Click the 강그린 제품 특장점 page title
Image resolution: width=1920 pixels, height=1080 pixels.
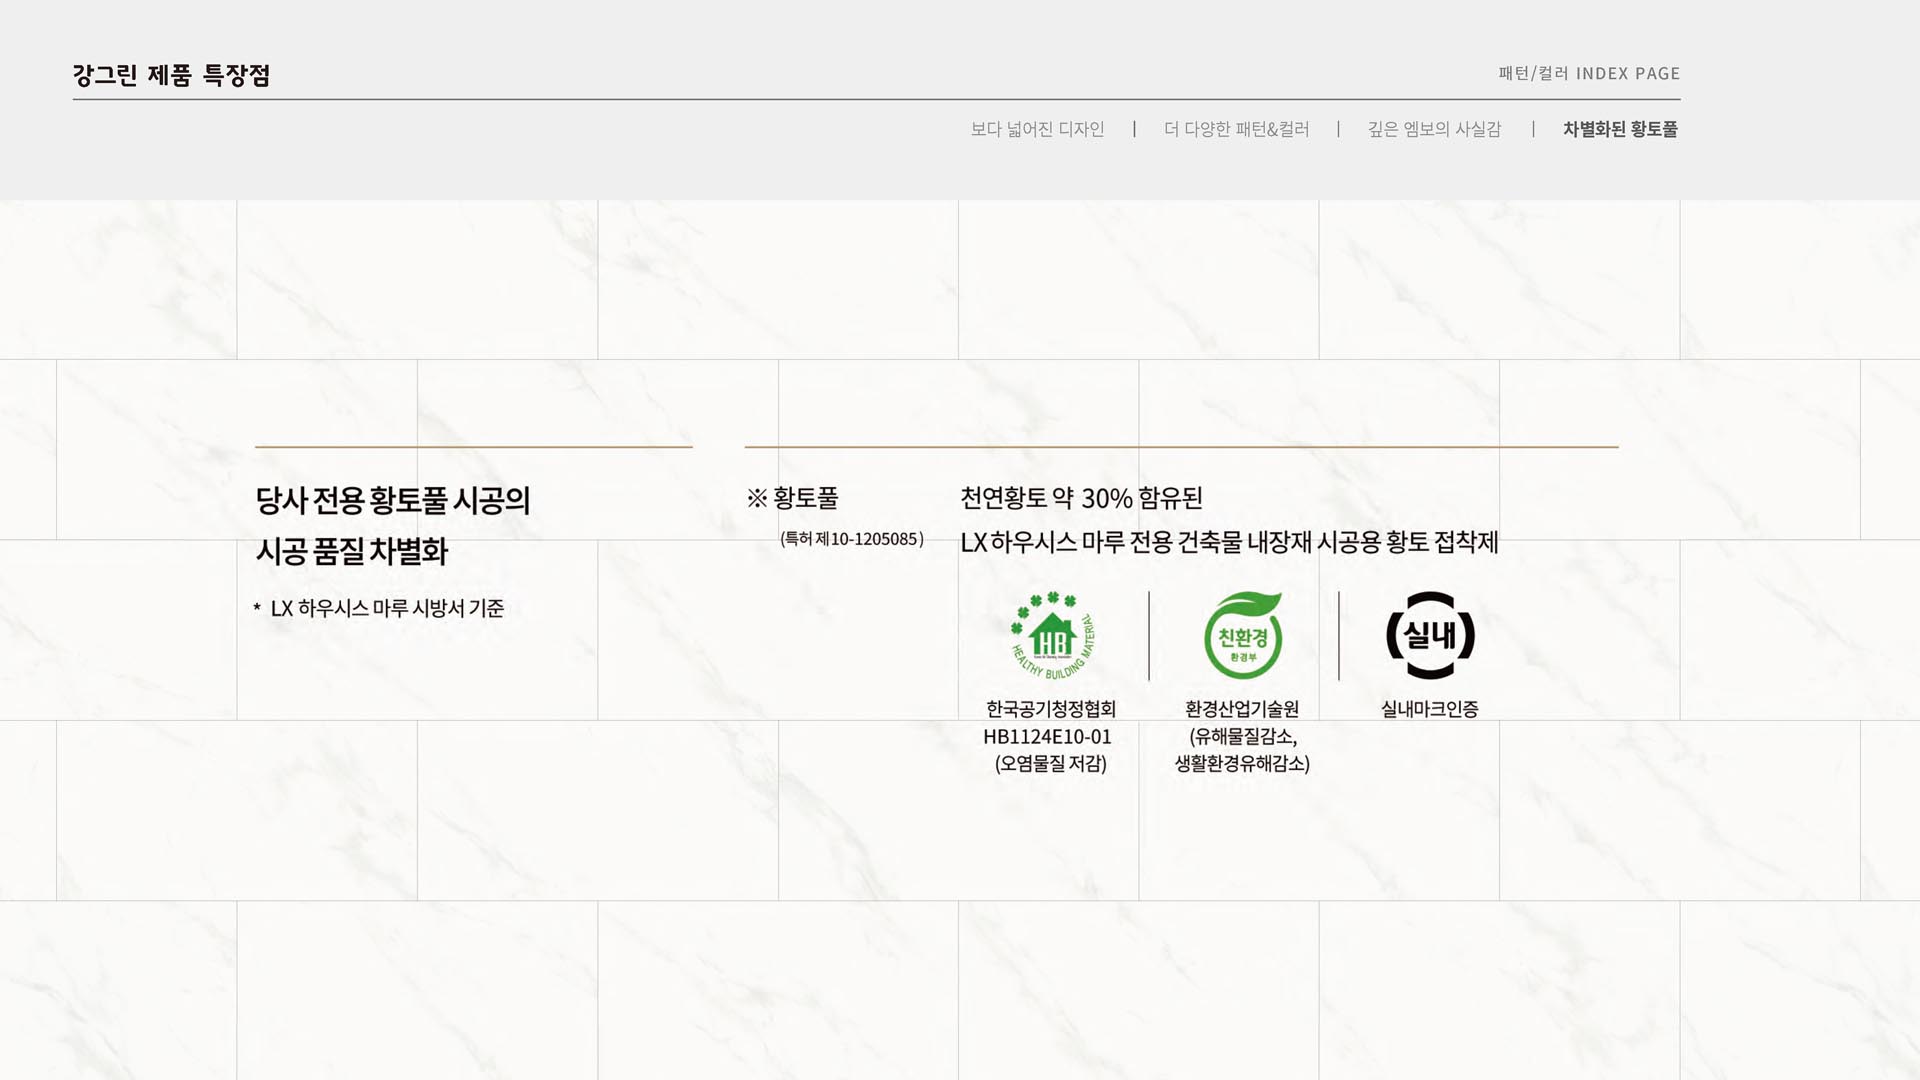171,75
